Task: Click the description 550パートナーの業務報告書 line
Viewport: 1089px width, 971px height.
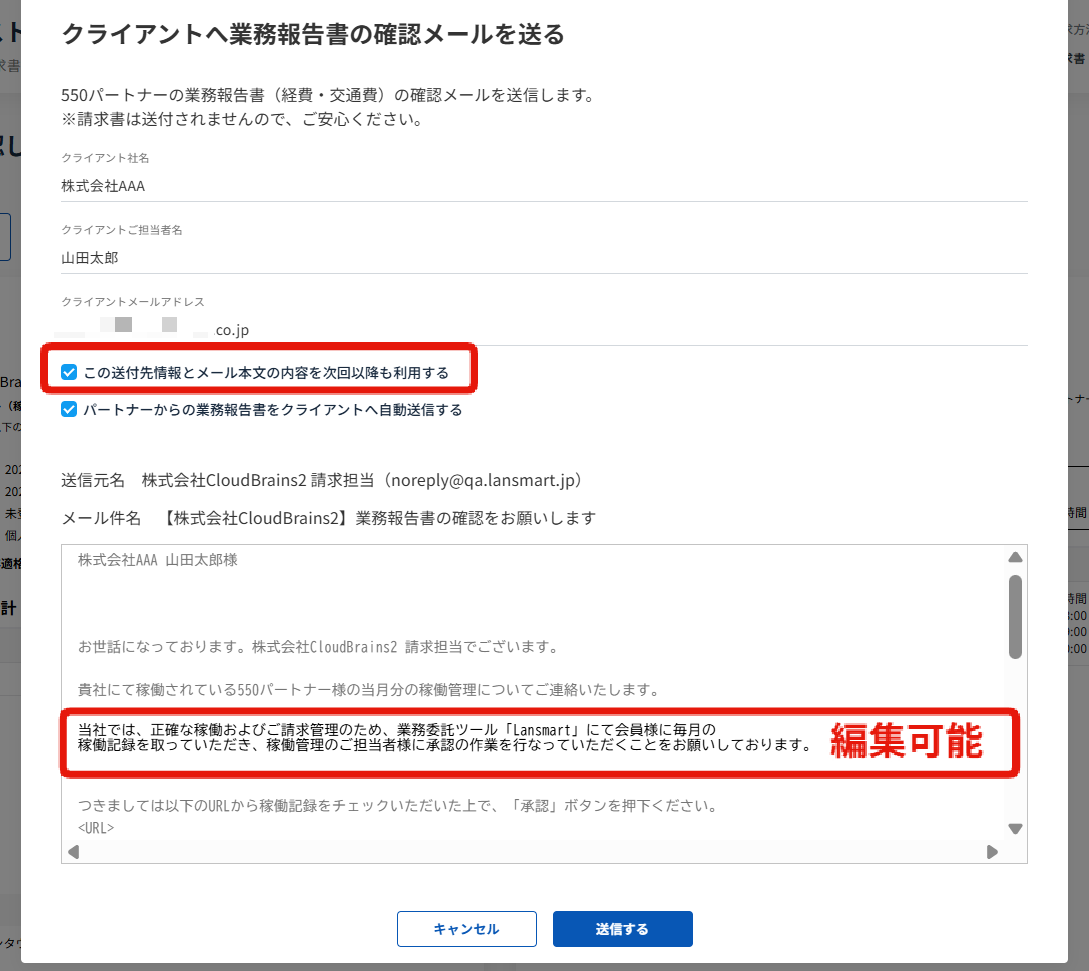Action: coord(329,95)
